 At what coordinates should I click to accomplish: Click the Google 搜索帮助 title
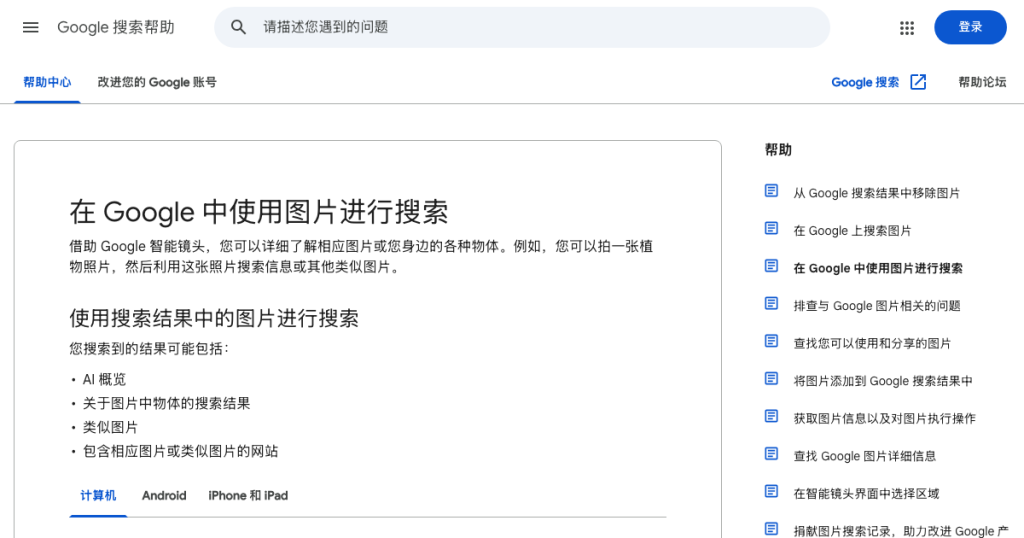tap(116, 27)
